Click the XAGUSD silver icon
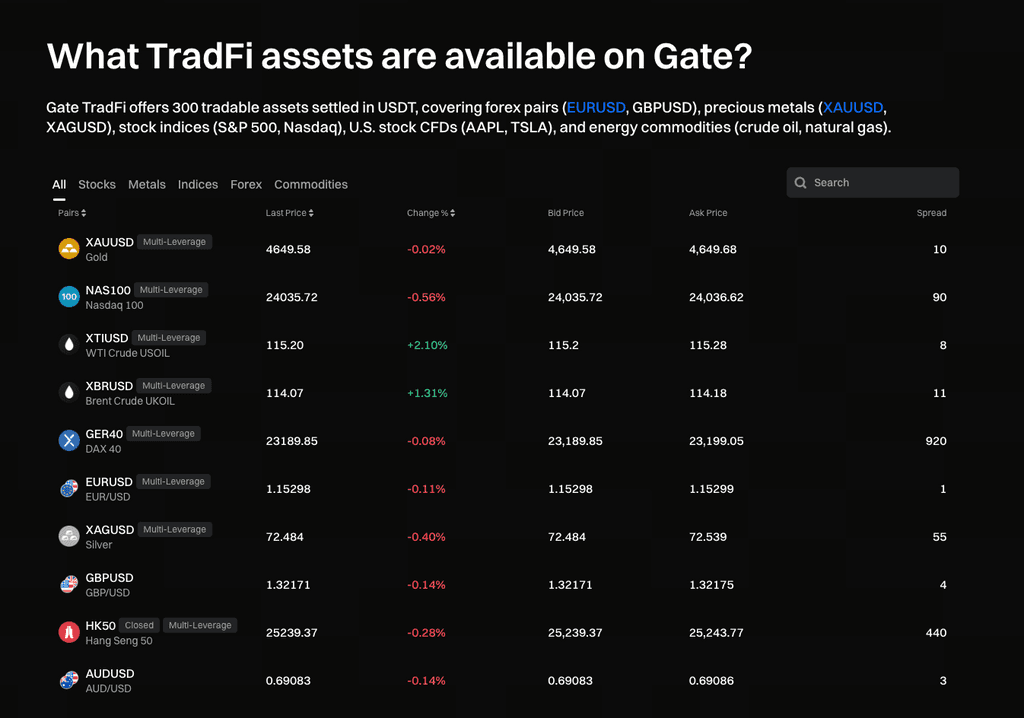The height and width of the screenshot is (718, 1024). pos(69,537)
